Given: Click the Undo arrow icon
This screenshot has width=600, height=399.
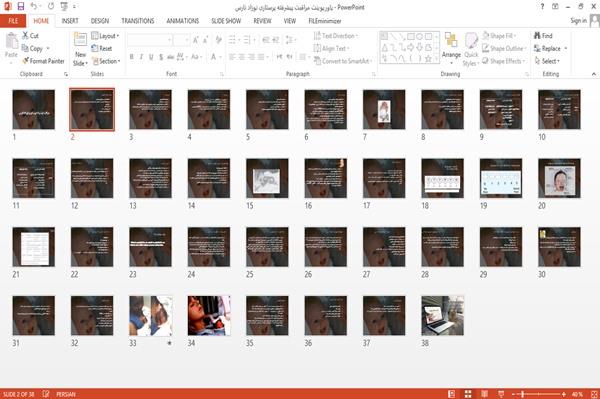Looking at the screenshot, I should coord(34,7).
